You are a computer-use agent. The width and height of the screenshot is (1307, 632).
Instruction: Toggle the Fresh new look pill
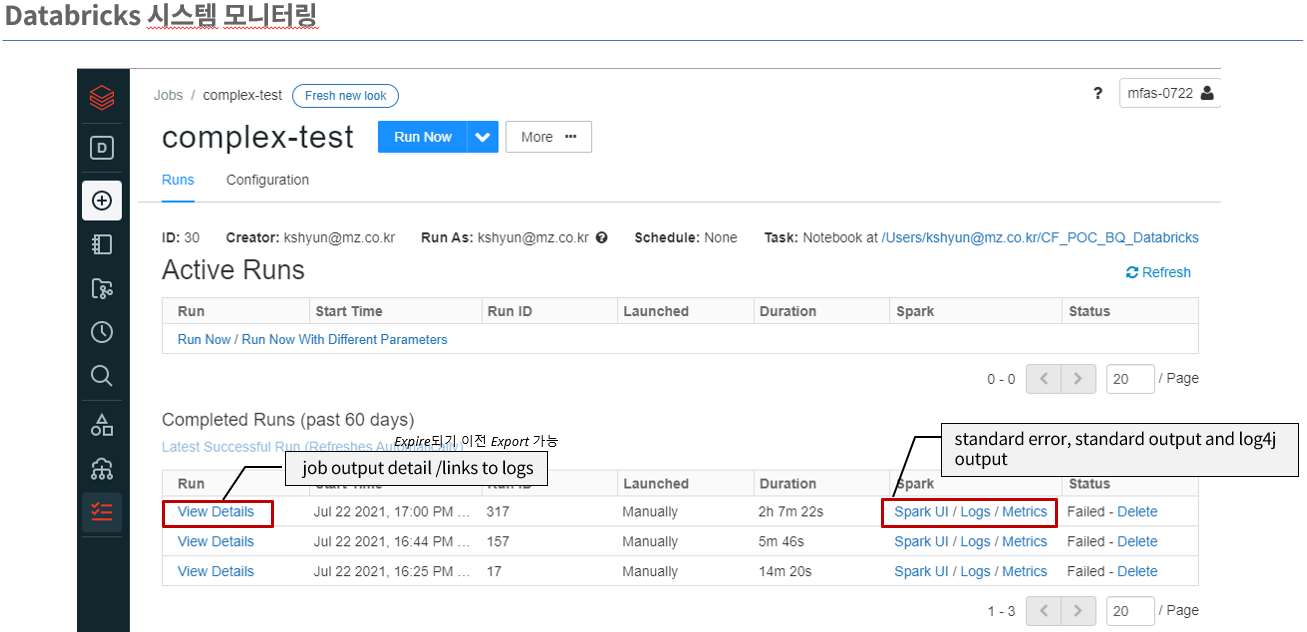click(345, 96)
